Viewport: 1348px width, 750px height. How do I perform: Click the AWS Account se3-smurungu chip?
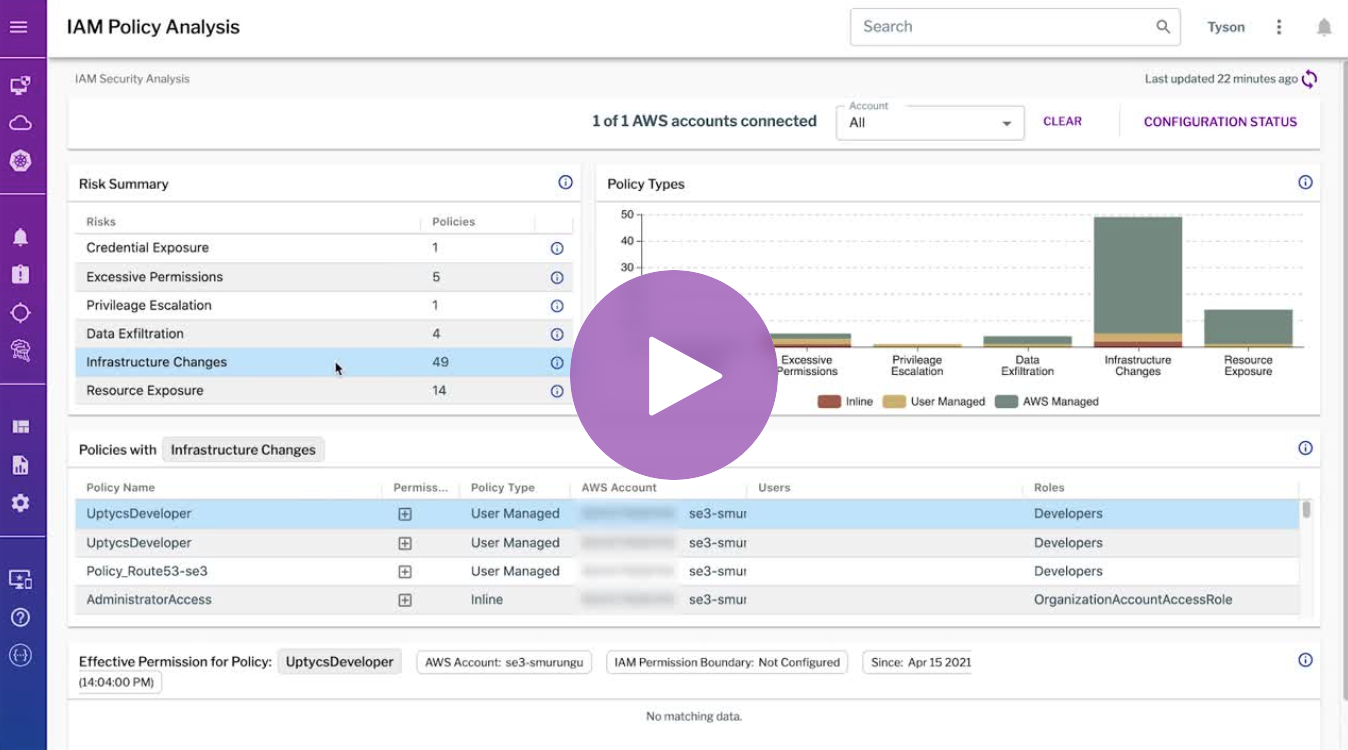click(504, 662)
